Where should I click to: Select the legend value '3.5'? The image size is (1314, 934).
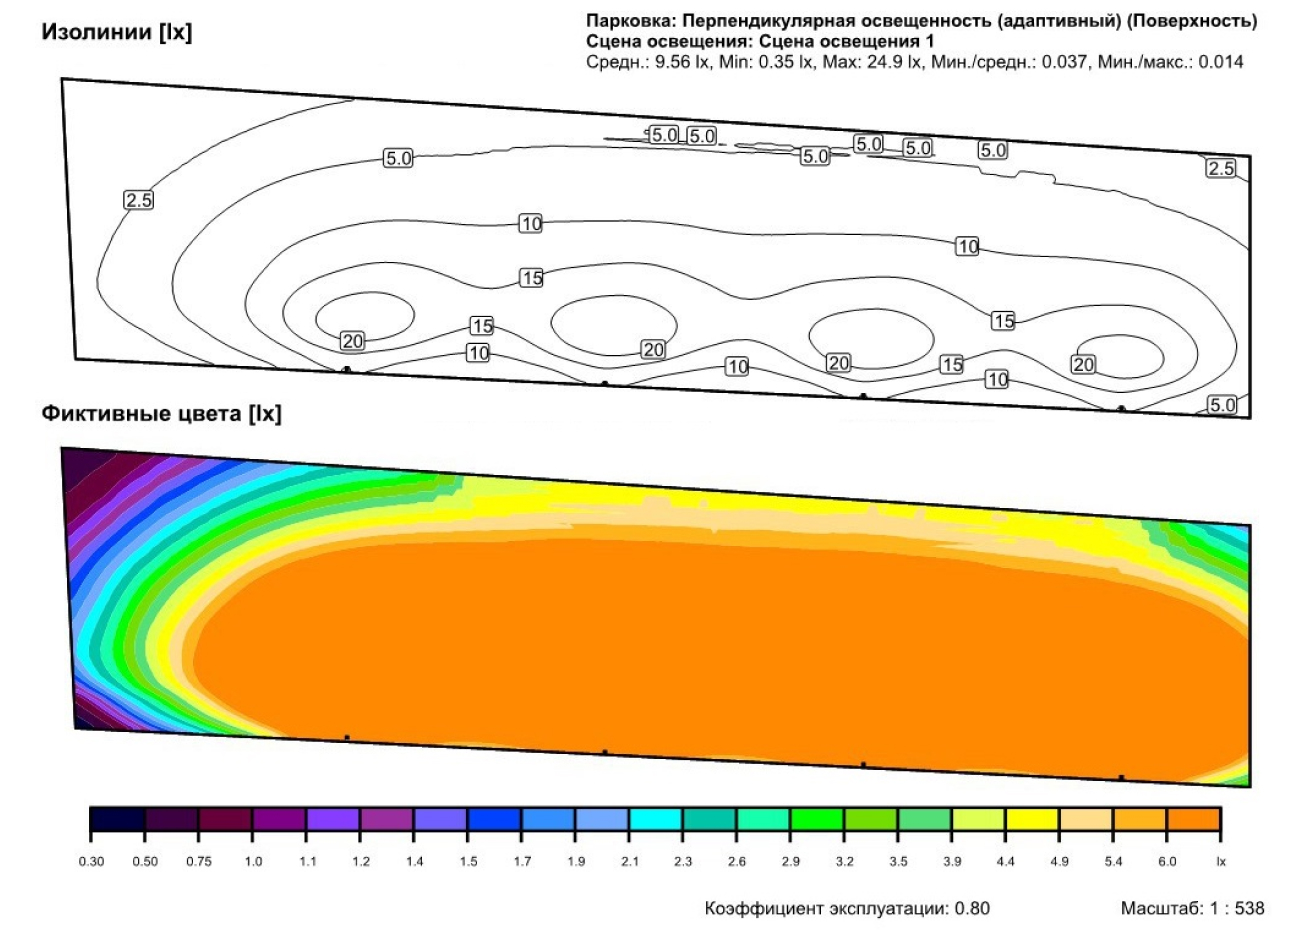898,862
